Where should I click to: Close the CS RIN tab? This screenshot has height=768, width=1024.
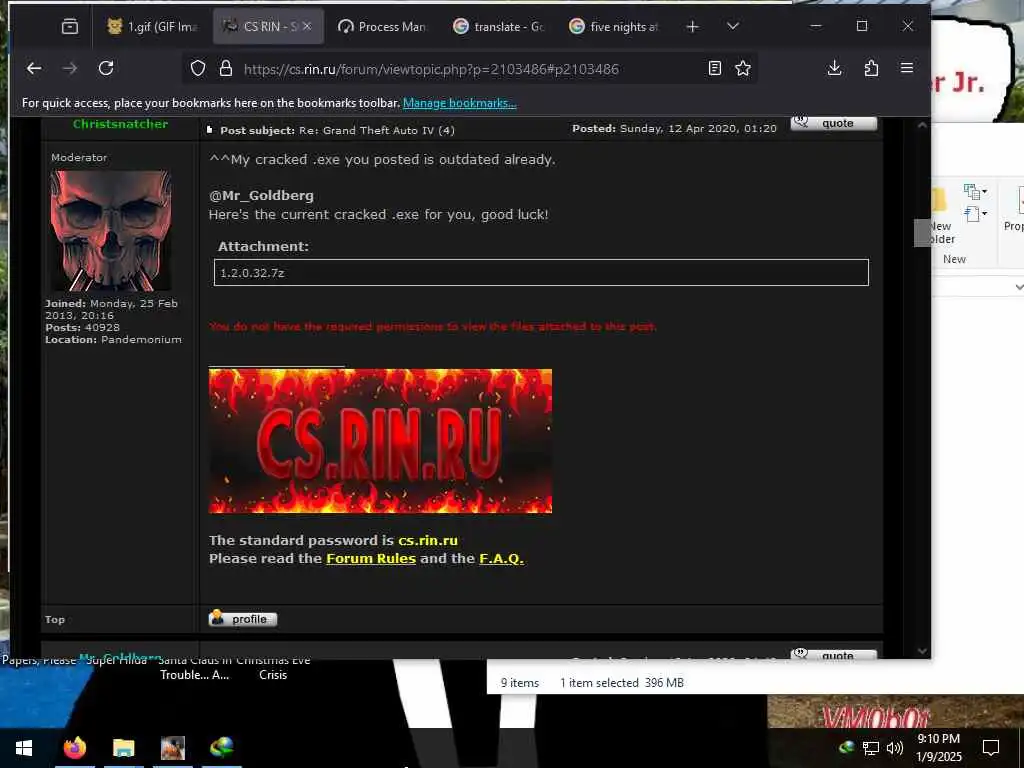pyautogui.click(x=308, y=26)
